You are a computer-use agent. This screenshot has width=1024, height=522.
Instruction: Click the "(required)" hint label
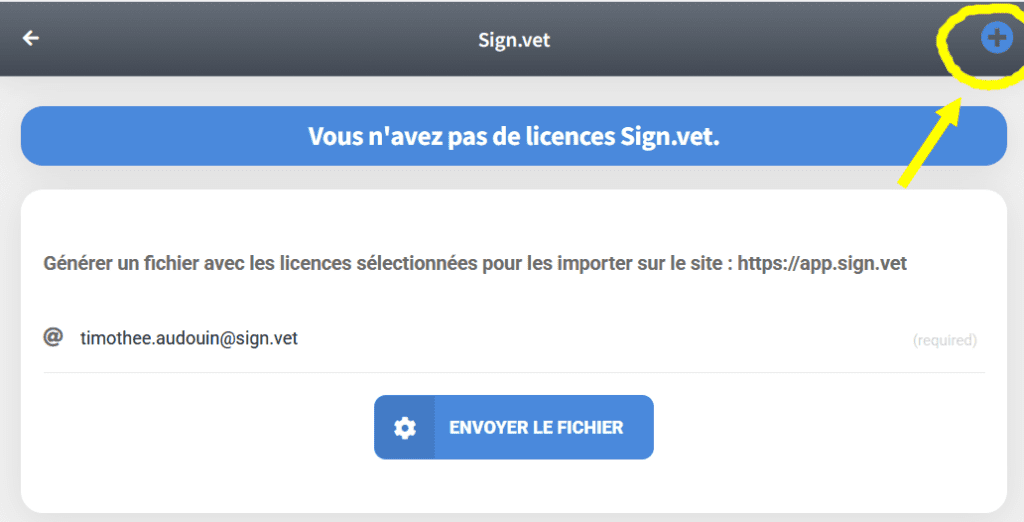944,340
